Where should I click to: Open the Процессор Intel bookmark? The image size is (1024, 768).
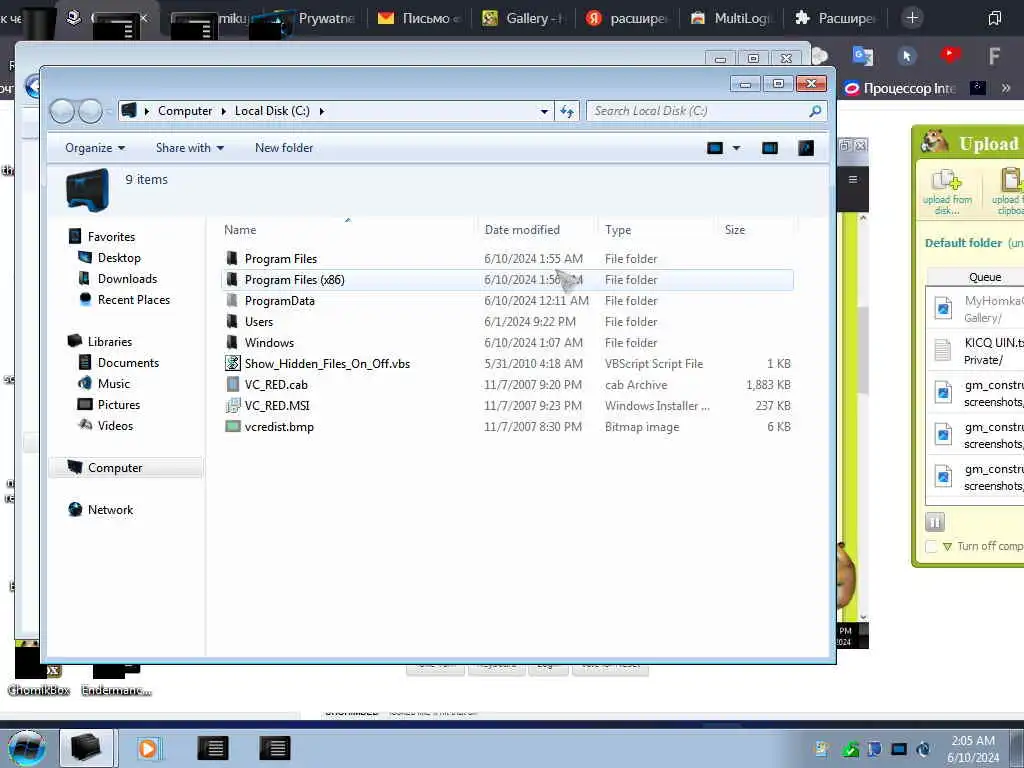click(x=900, y=88)
